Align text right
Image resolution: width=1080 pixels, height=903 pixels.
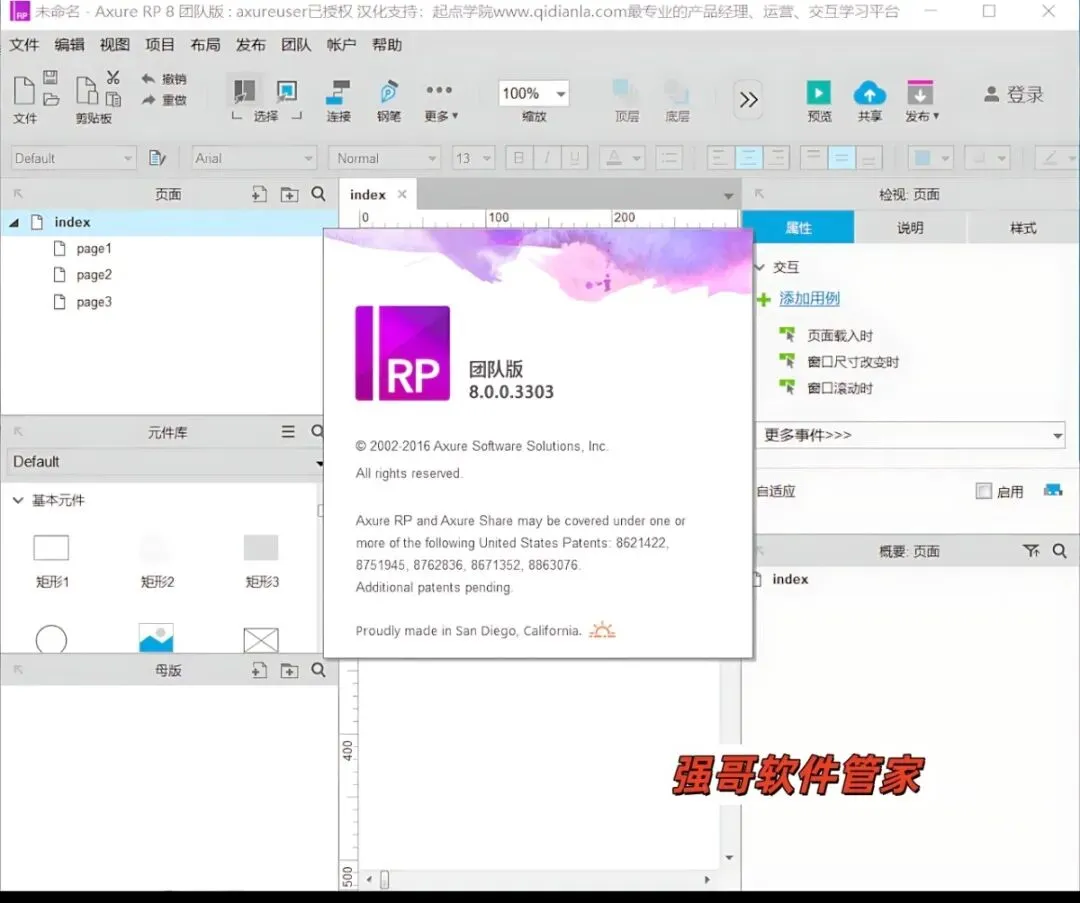[776, 158]
